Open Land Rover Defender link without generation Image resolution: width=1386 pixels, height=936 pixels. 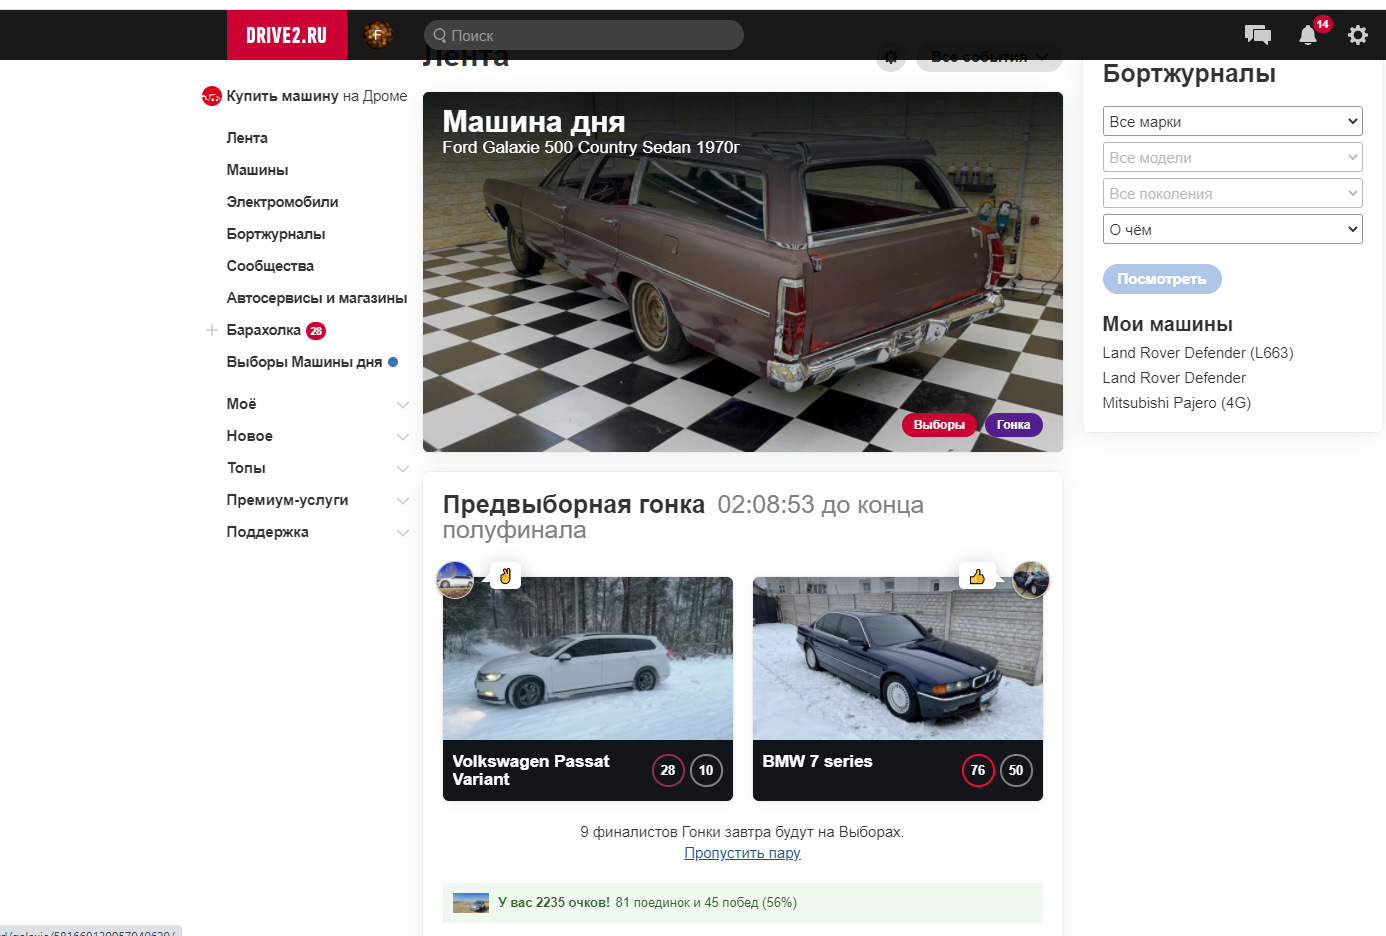tap(1174, 378)
